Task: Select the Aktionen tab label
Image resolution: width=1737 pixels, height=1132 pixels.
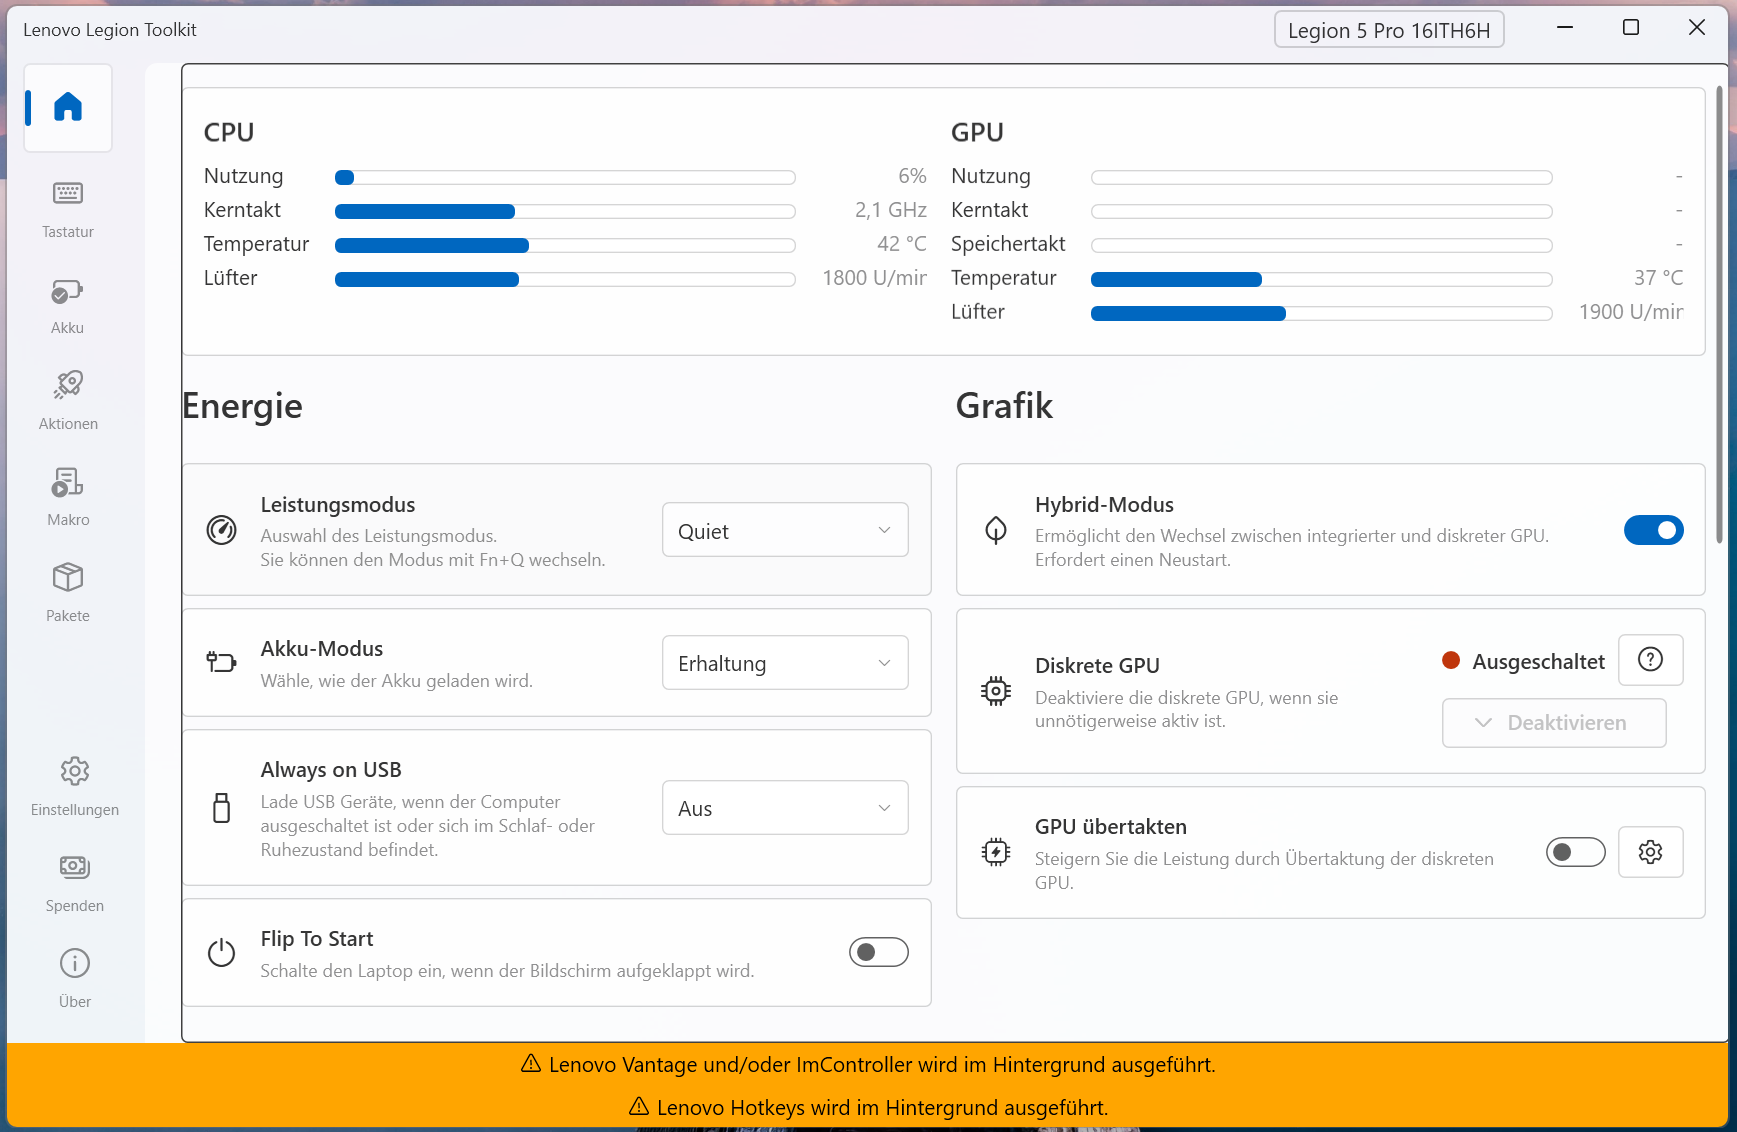Action: (68, 424)
